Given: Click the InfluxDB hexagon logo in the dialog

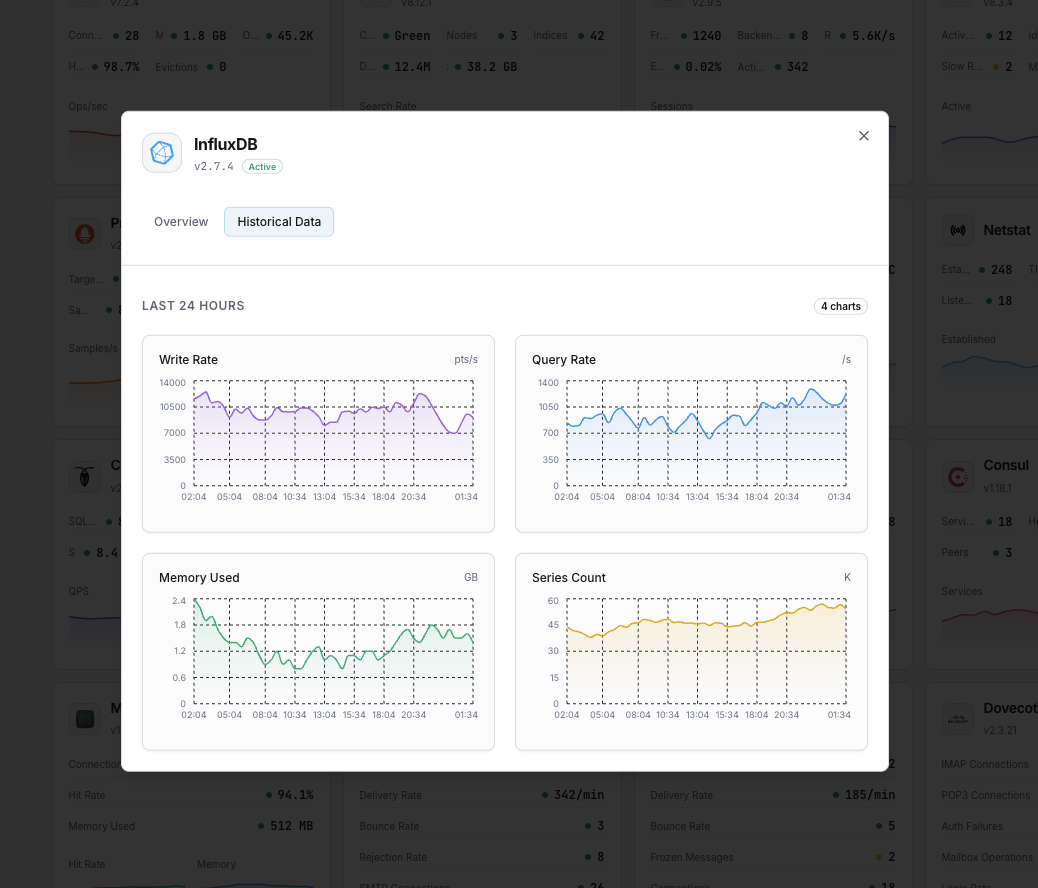Looking at the screenshot, I should point(161,152).
